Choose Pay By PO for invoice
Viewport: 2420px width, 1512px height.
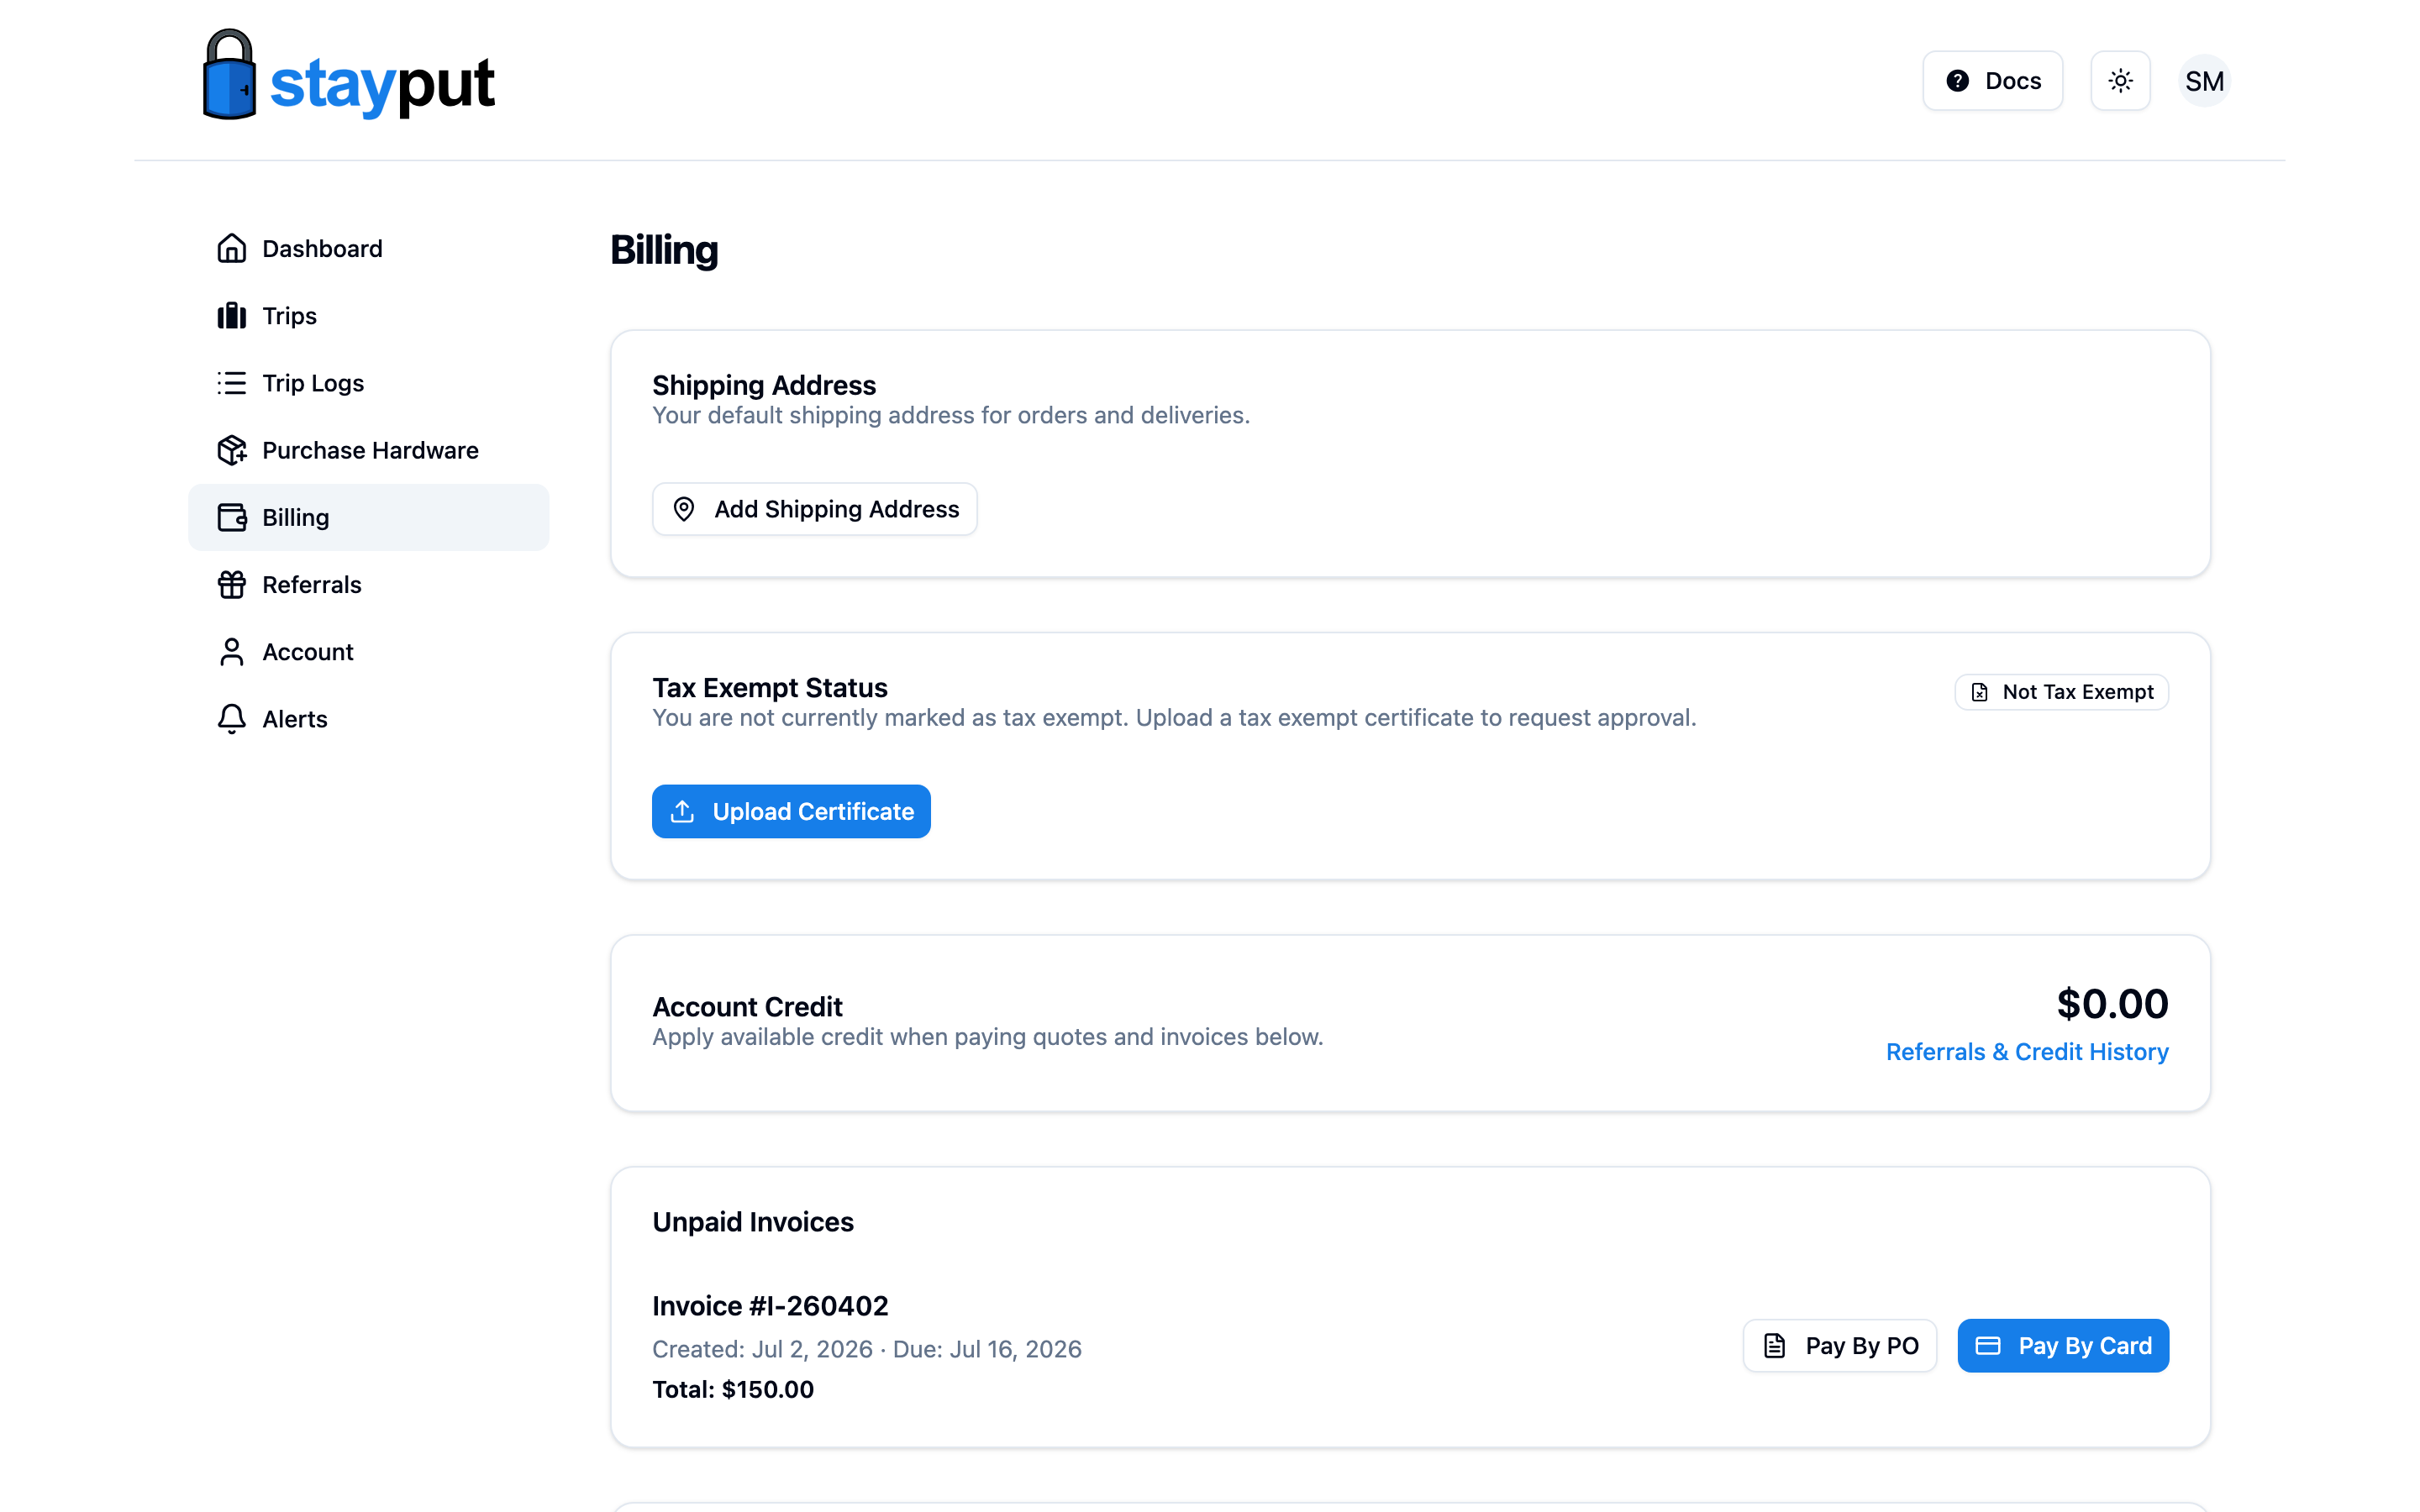point(1839,1346)
